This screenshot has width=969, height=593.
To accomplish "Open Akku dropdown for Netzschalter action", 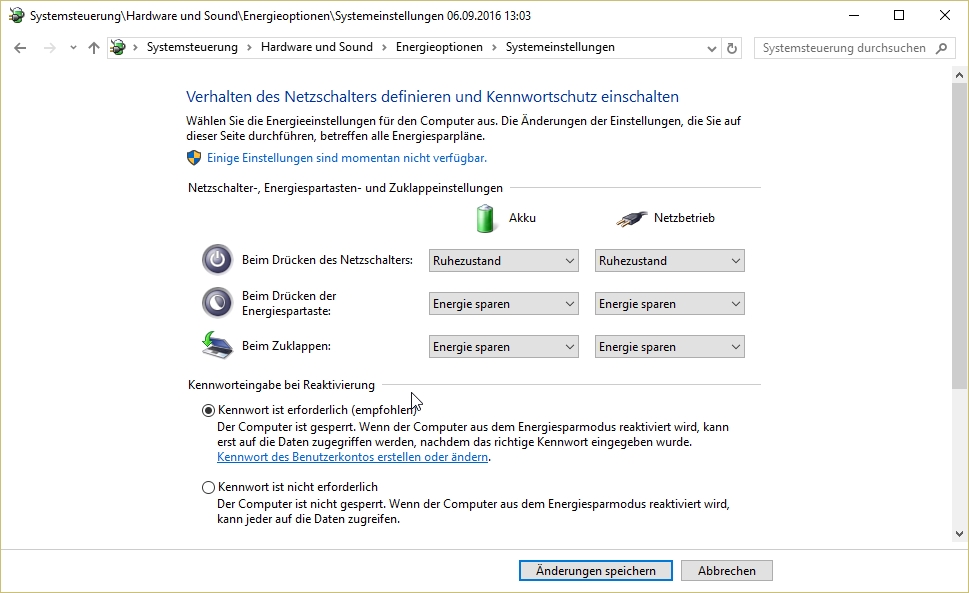I will click(503, 261).
